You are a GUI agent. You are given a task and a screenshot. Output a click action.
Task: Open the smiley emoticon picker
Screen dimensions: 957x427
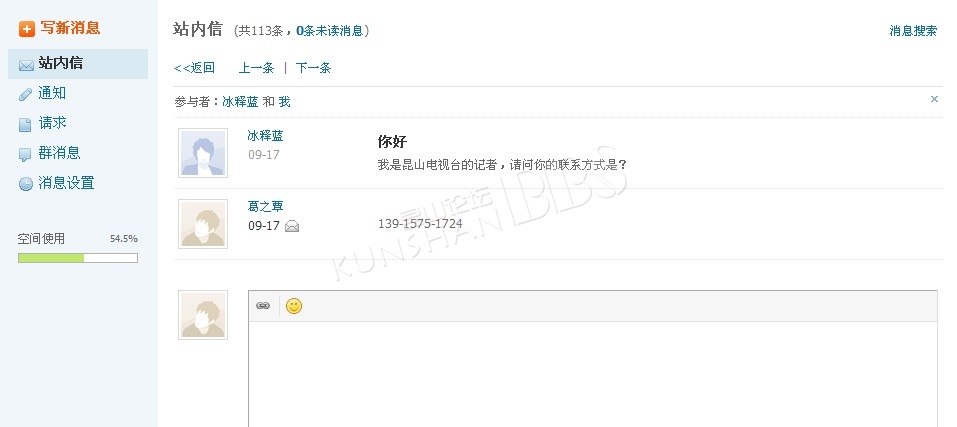[294, 306]
